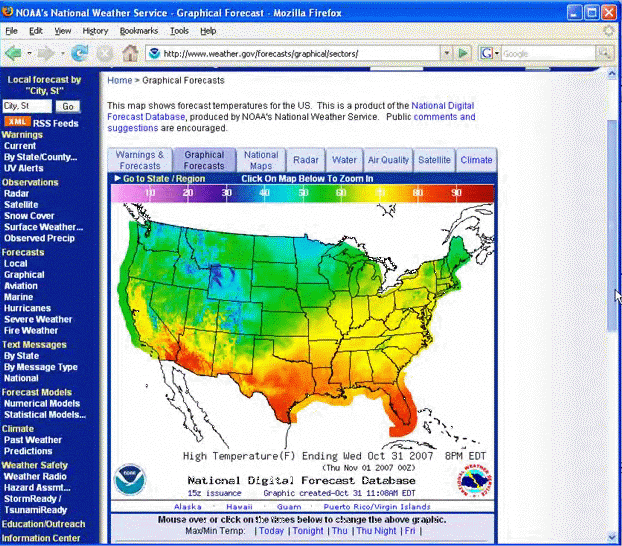Image resolution: width=622 pixels, height=546 pixels.
Task: Click the City, St input field
Action: pos(27,106)
